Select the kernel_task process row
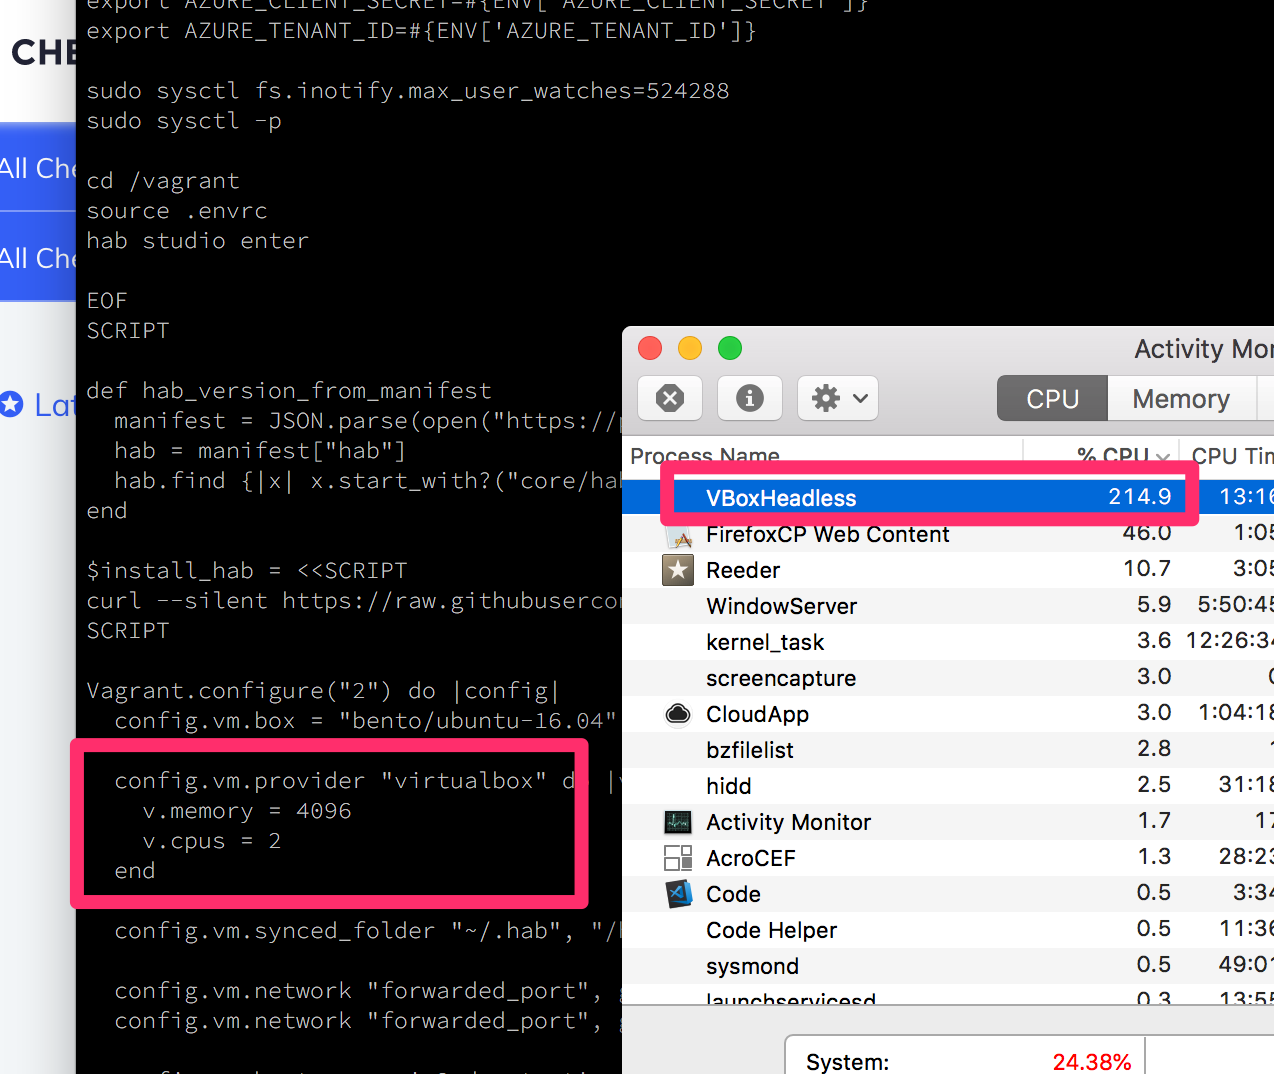The image size is (1274, 1074). [948, 641]
